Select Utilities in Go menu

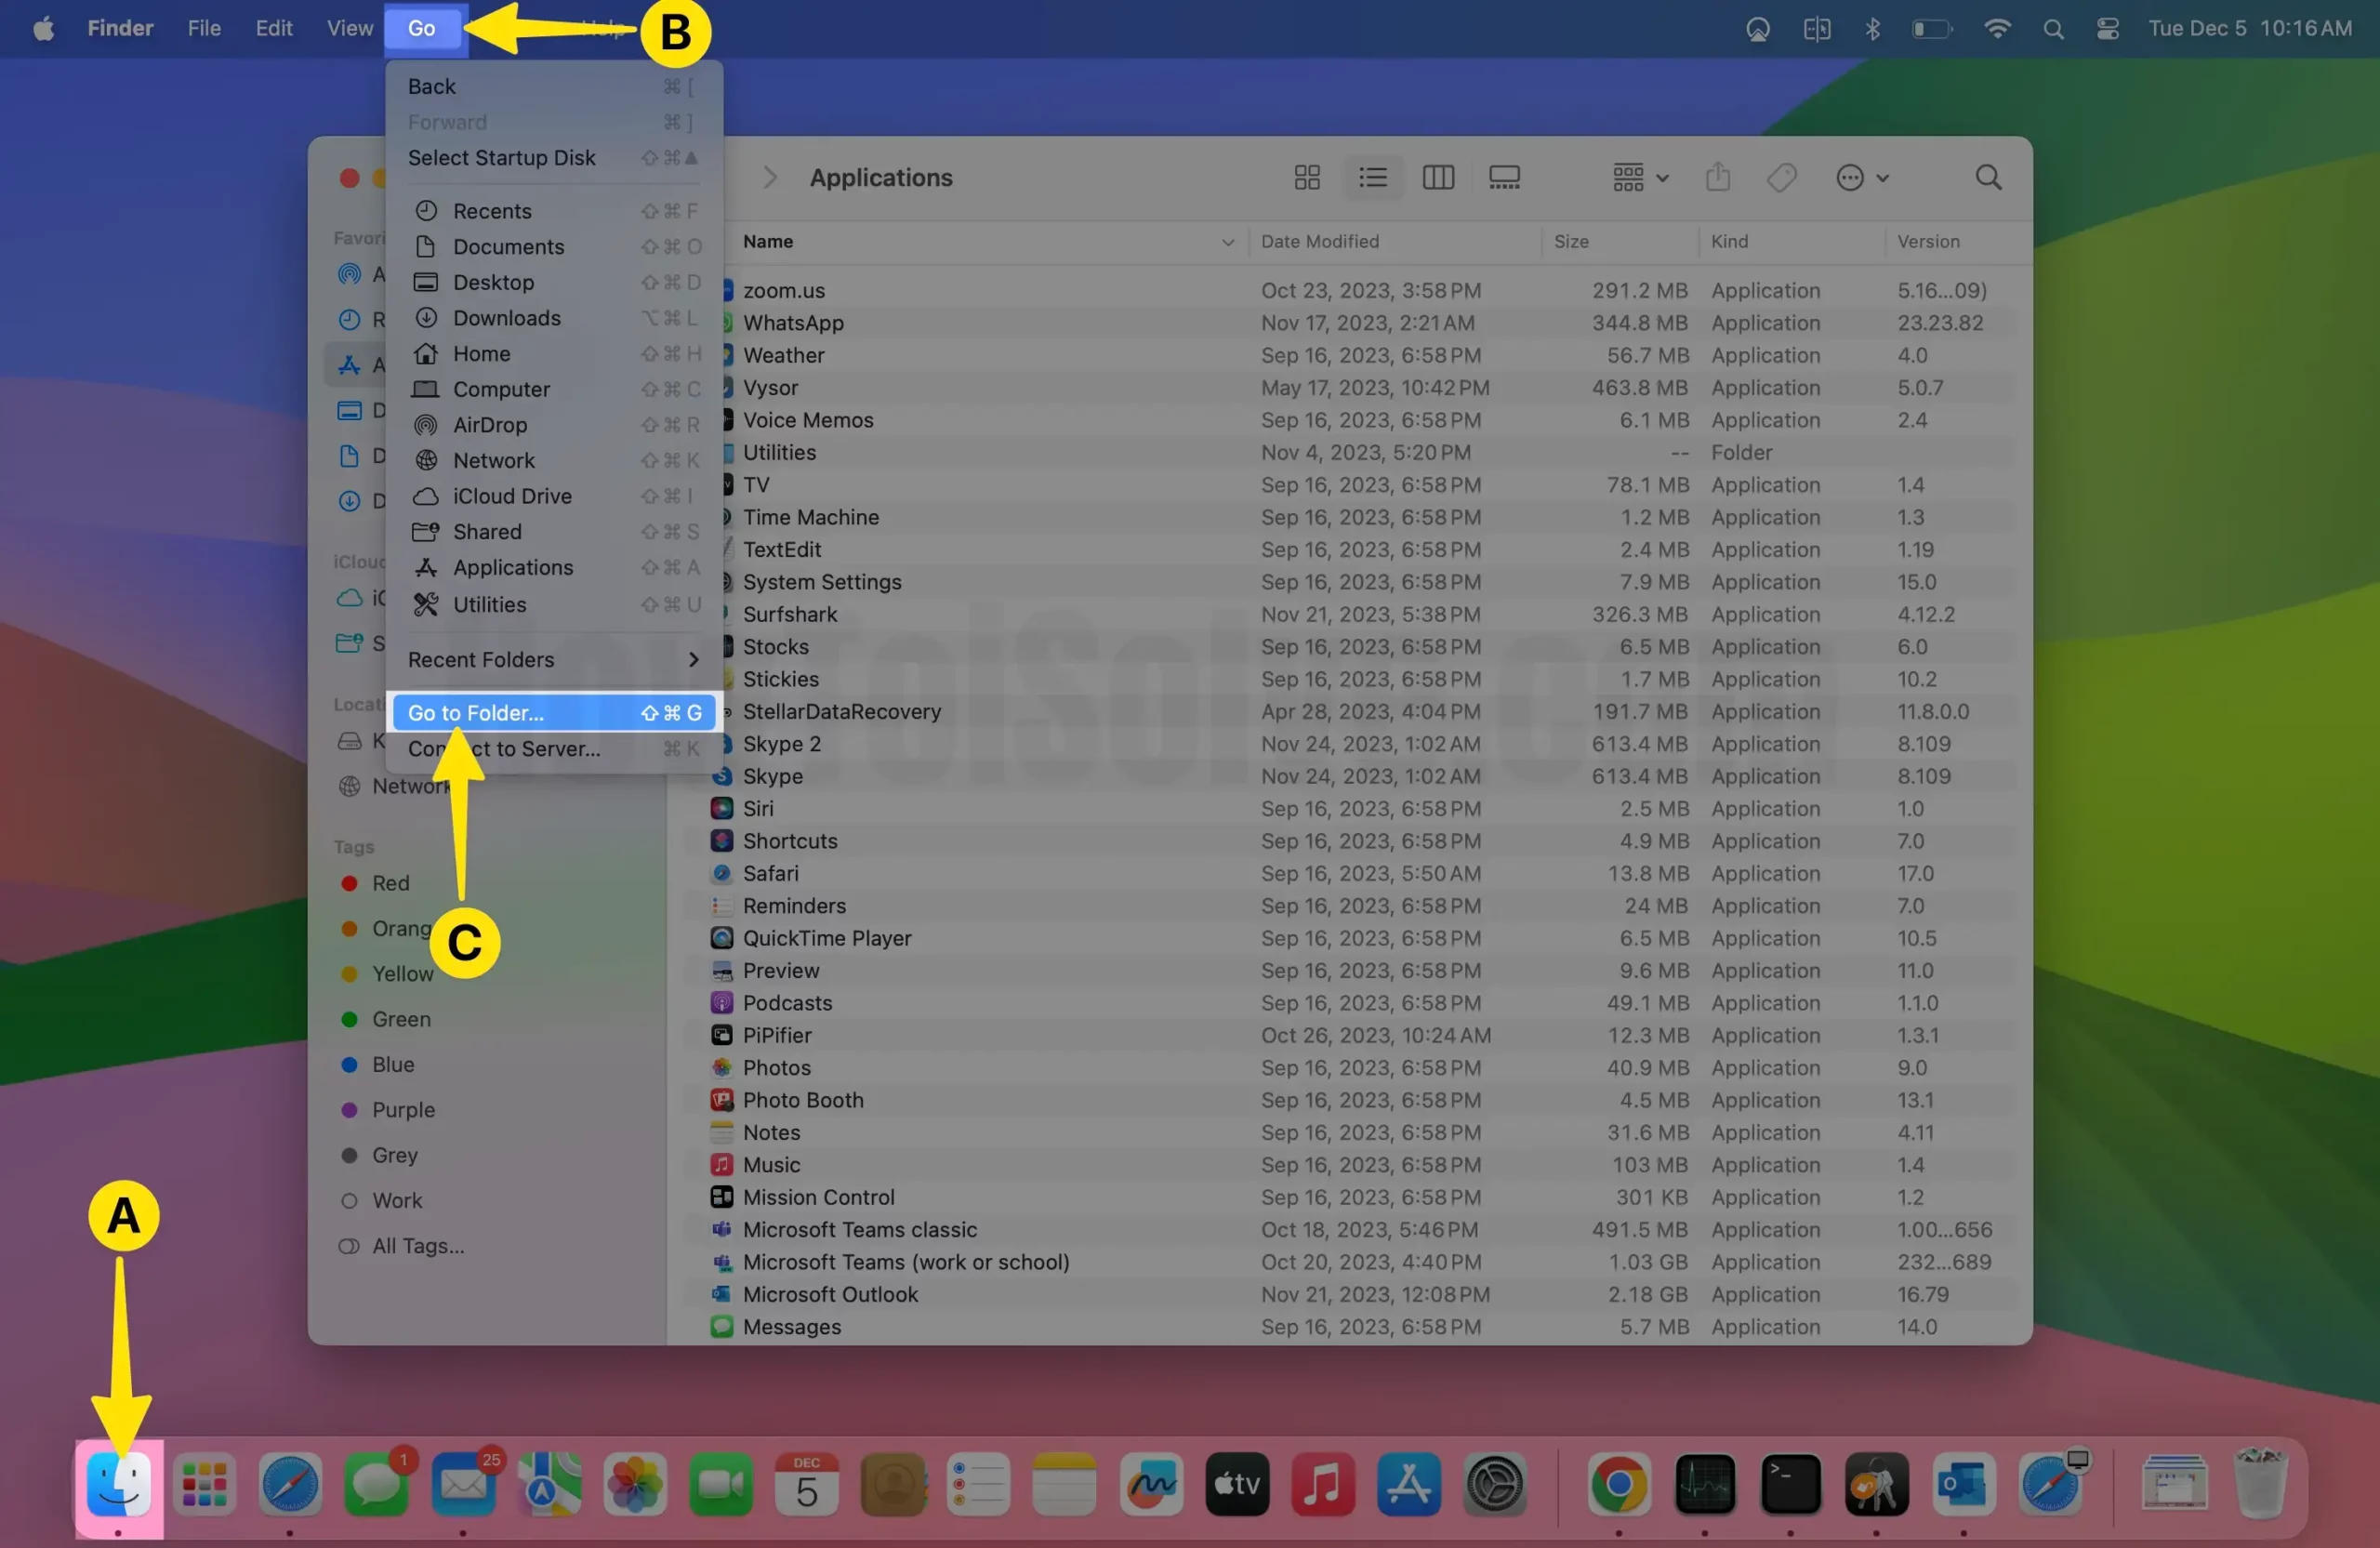pyautogui.click(x=553, y=605)
